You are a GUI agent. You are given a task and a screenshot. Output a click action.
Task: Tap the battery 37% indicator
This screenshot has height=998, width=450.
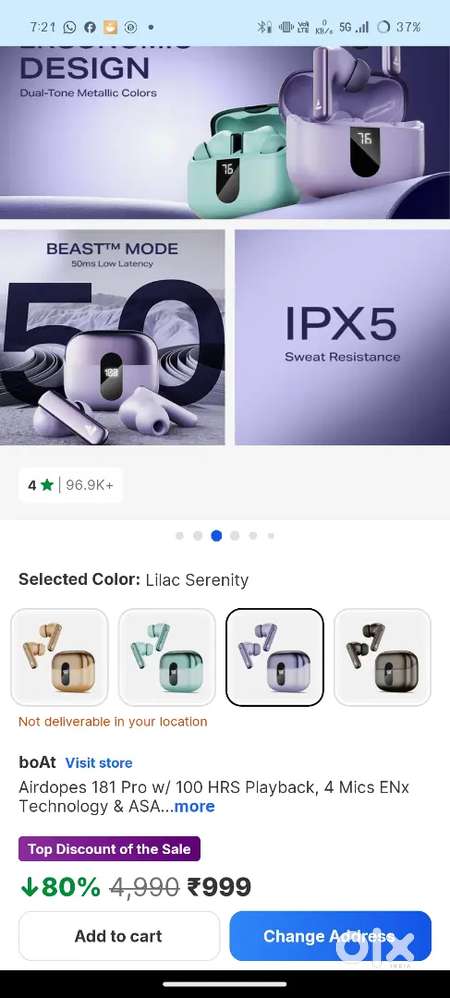tap(398, 27)
